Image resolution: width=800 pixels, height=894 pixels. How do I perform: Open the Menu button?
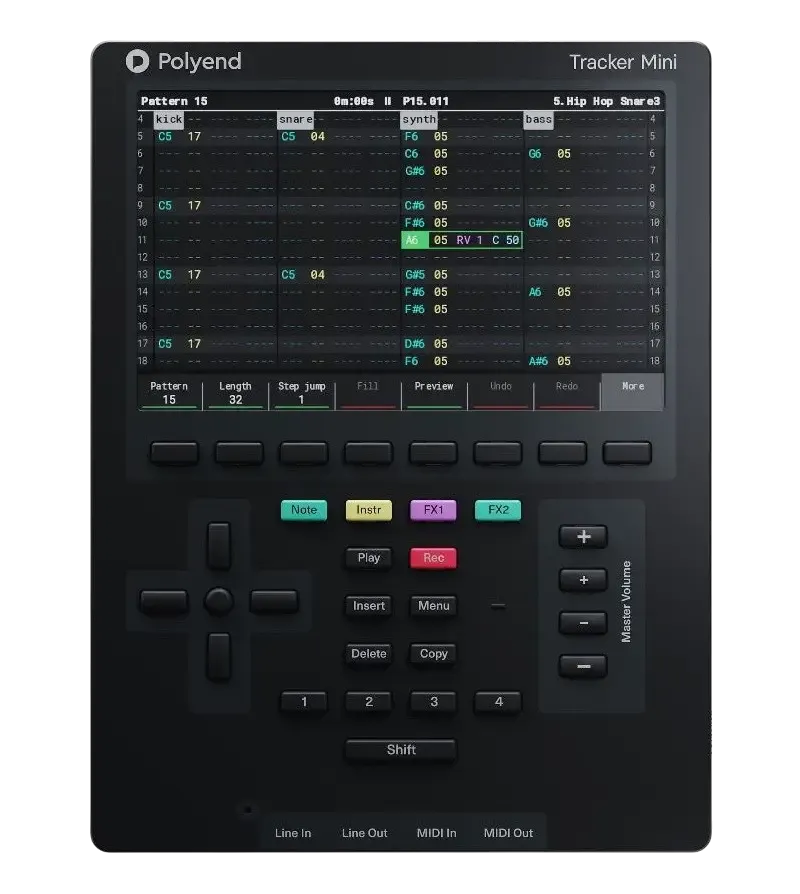click(x=433, y=606)
